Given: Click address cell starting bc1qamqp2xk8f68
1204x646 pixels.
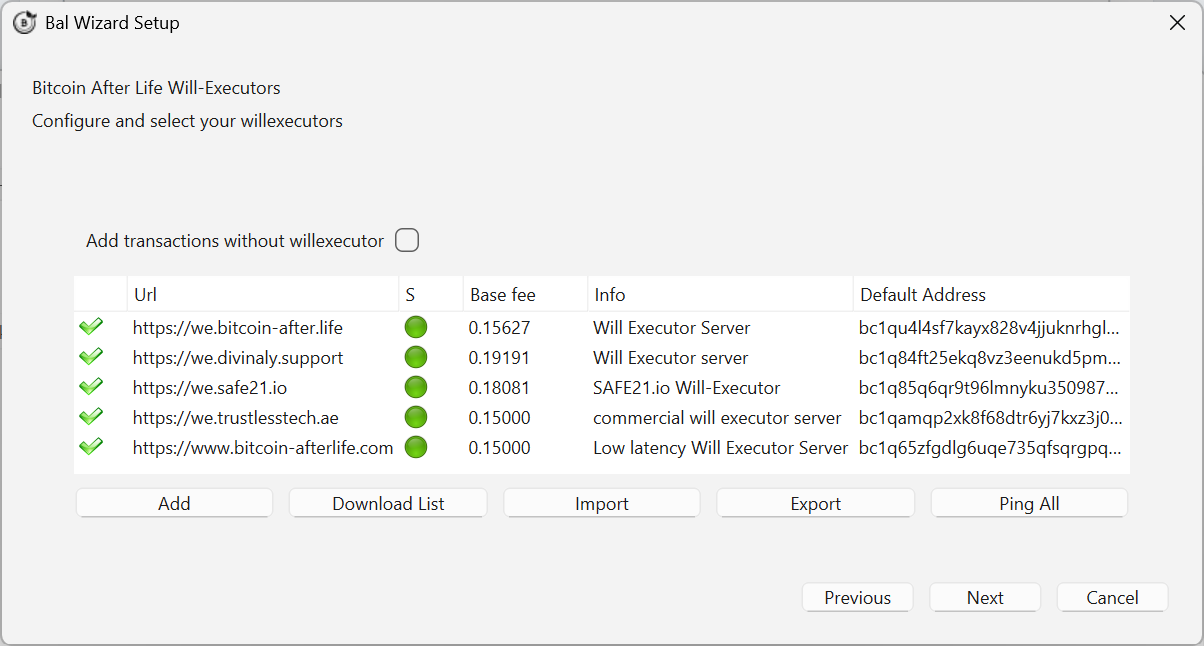Looking at the screenshot, I should pos(991,417).
